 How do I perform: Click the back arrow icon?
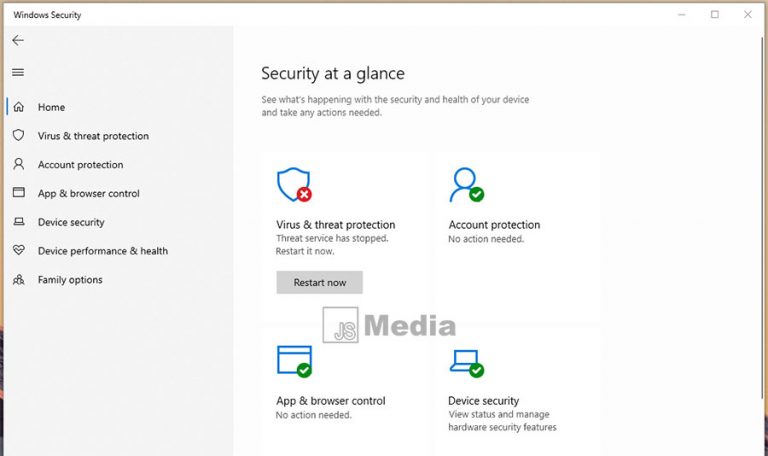(18, 40)
